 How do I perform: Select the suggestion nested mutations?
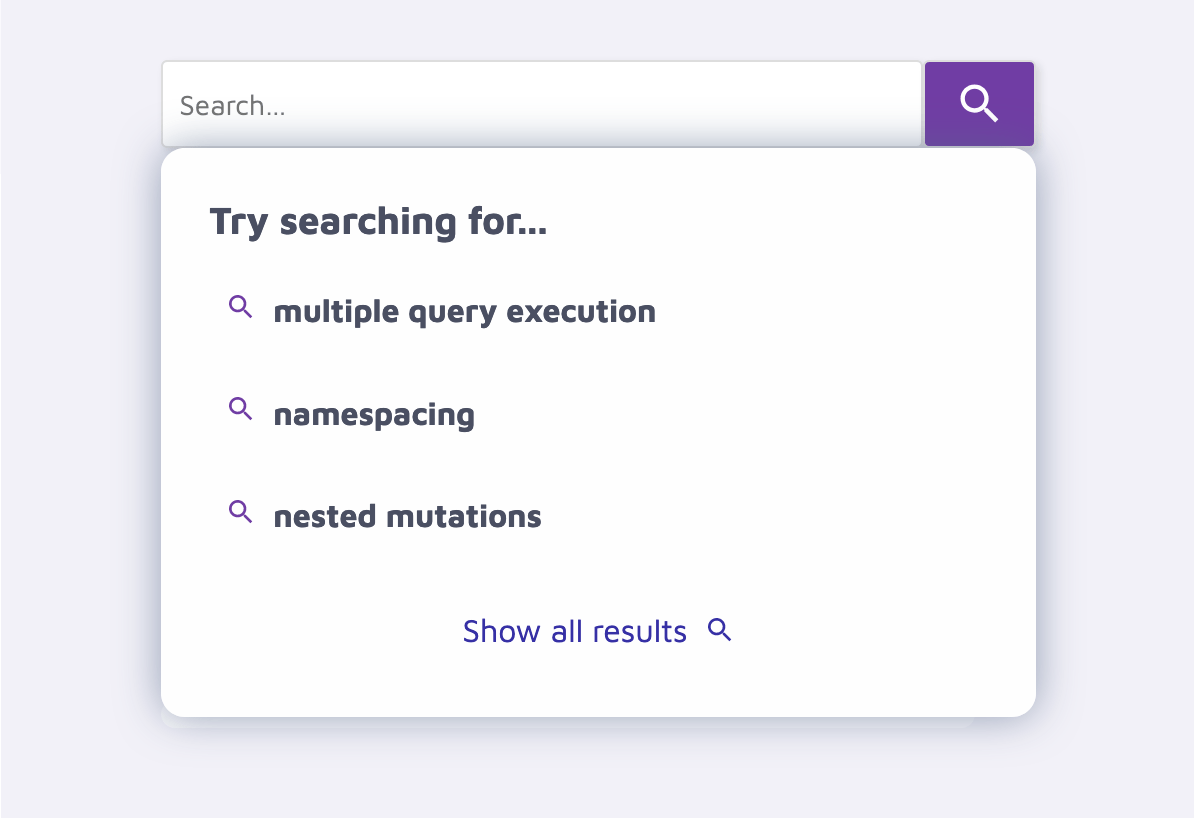(407, 517)
